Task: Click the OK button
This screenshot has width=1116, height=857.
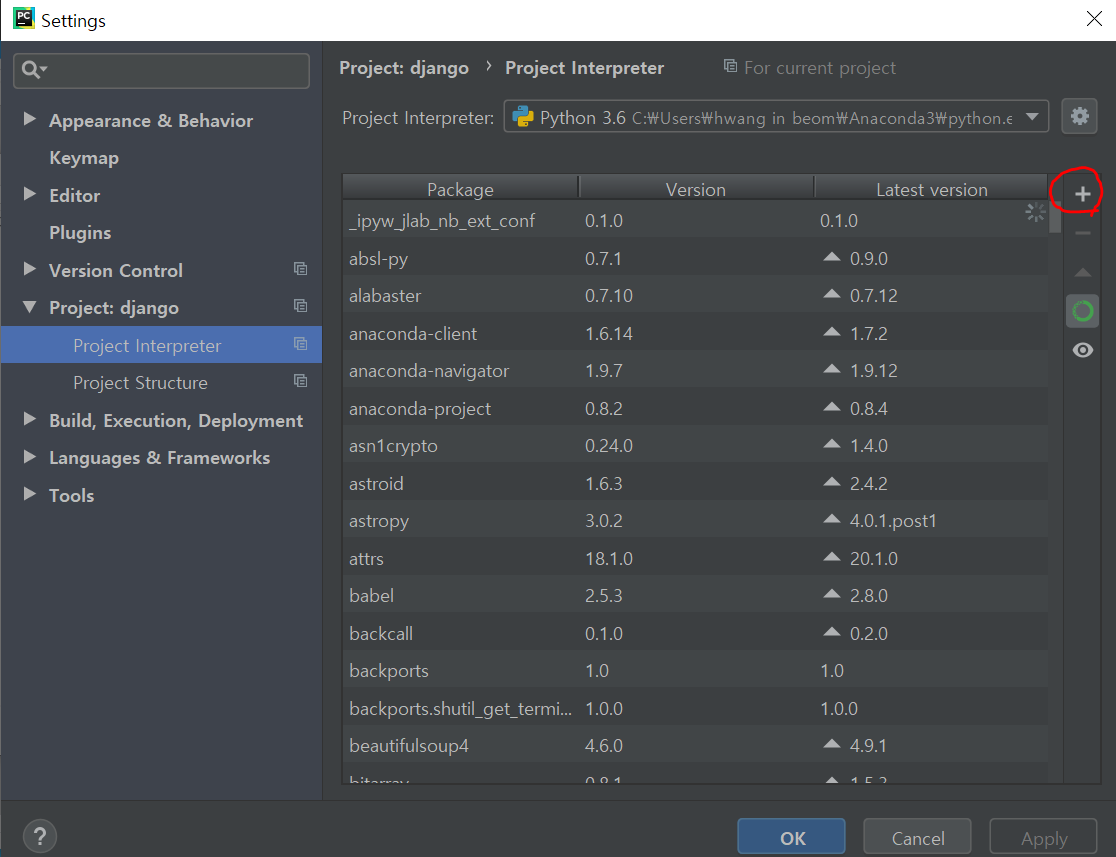Action: [791, 837]
